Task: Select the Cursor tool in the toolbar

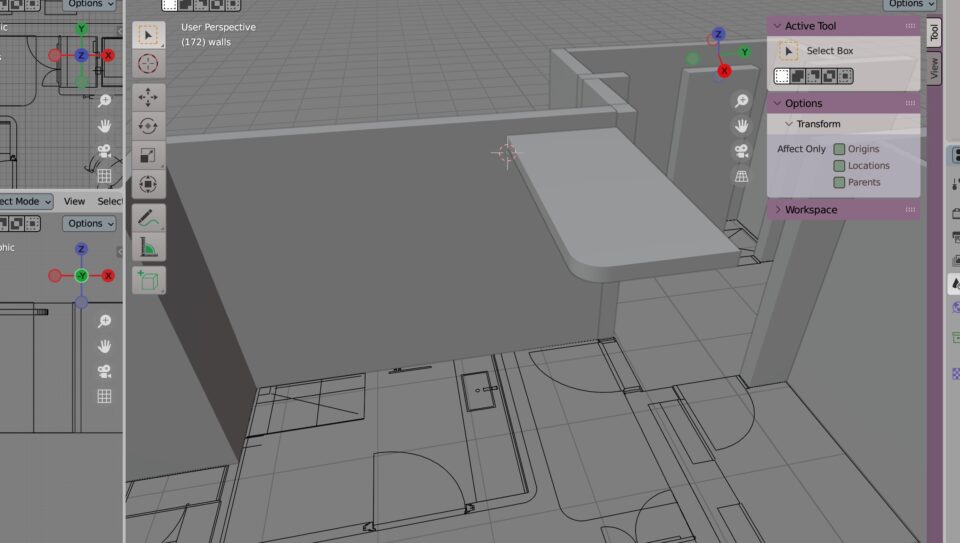Action: (x=148, y=64)
